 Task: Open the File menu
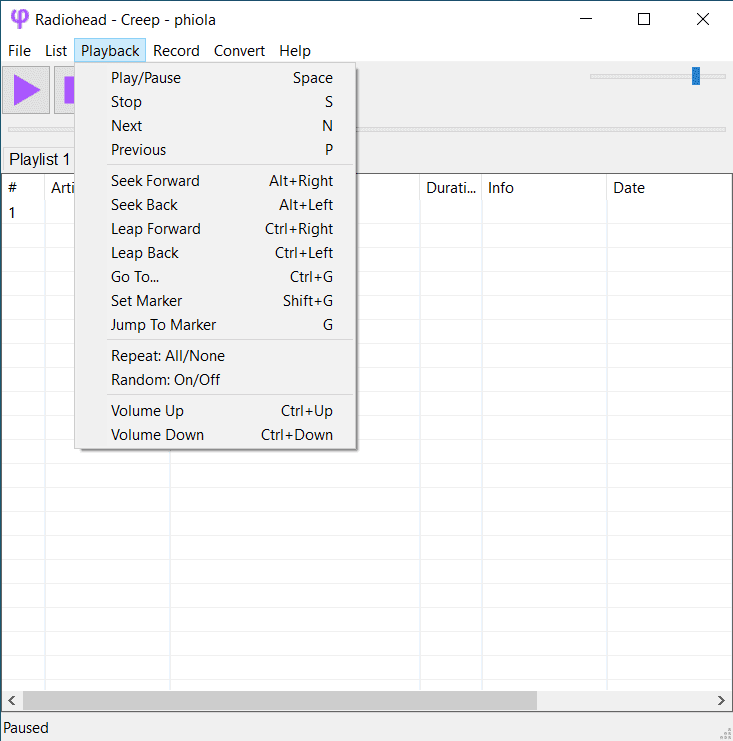click(19, 51)
